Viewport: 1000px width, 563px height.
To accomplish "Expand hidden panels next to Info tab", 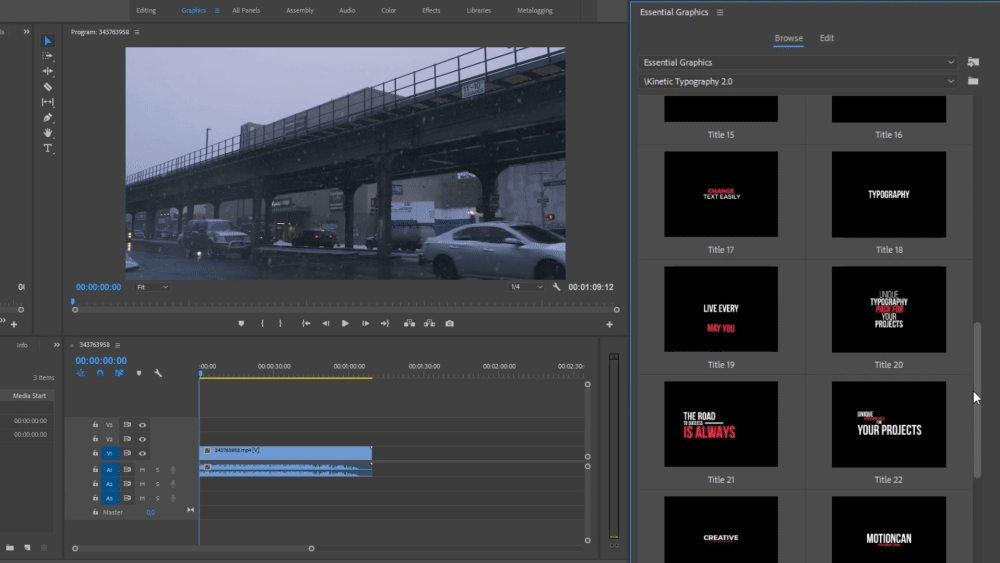I will 56,345.
